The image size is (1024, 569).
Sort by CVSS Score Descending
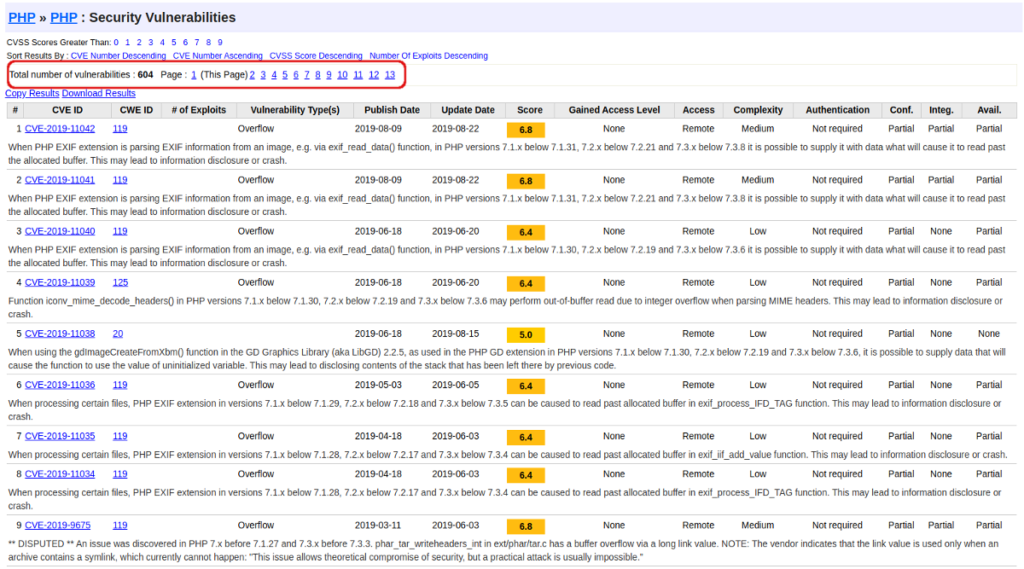tap(315, 56)
